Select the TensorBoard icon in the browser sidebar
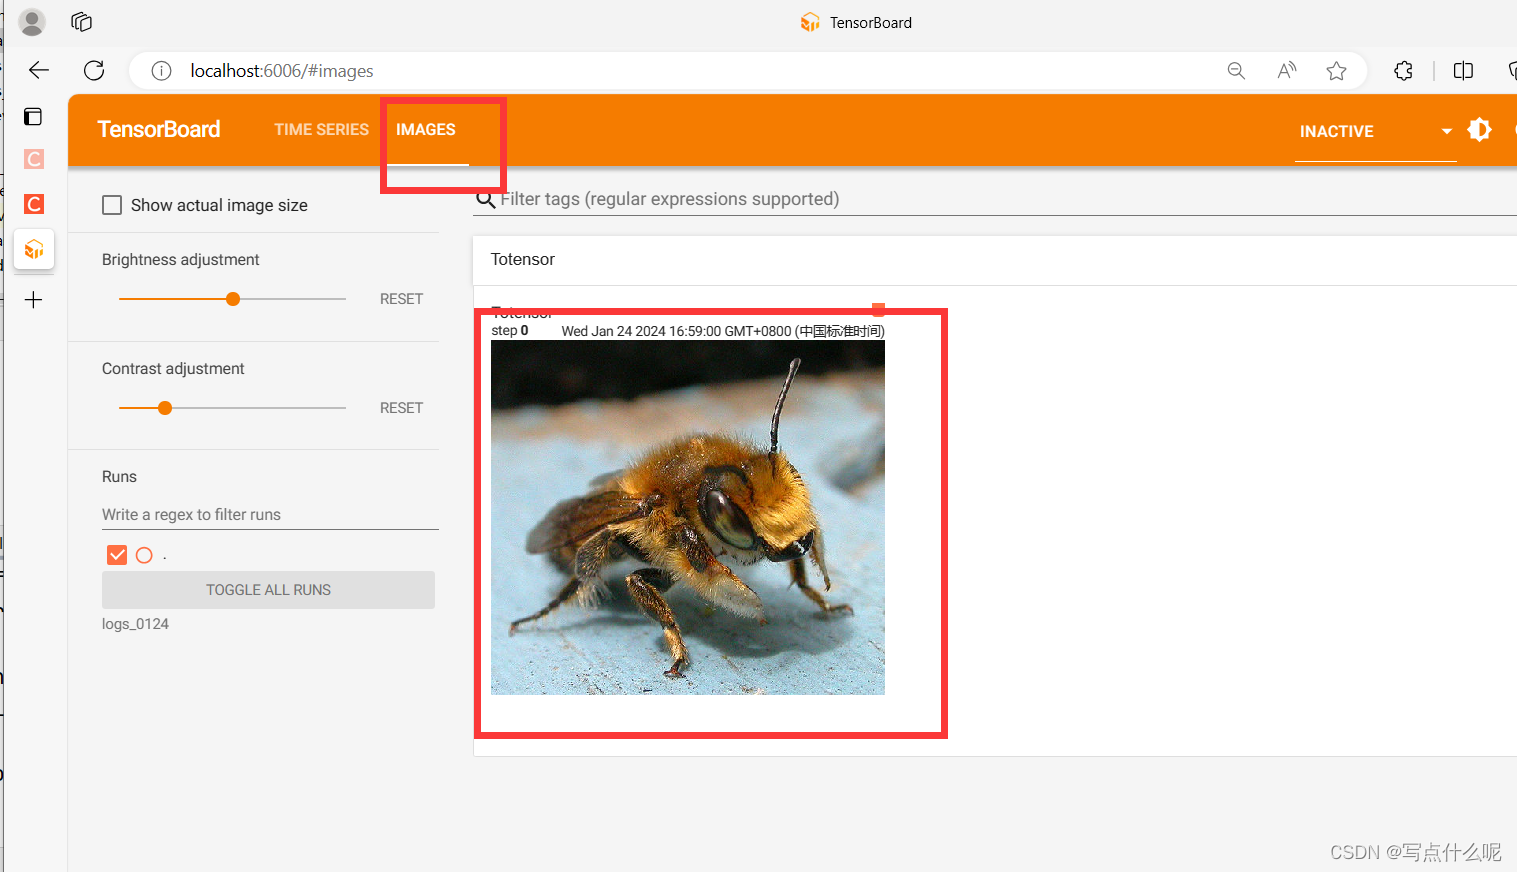 click(x=33, y=249)
